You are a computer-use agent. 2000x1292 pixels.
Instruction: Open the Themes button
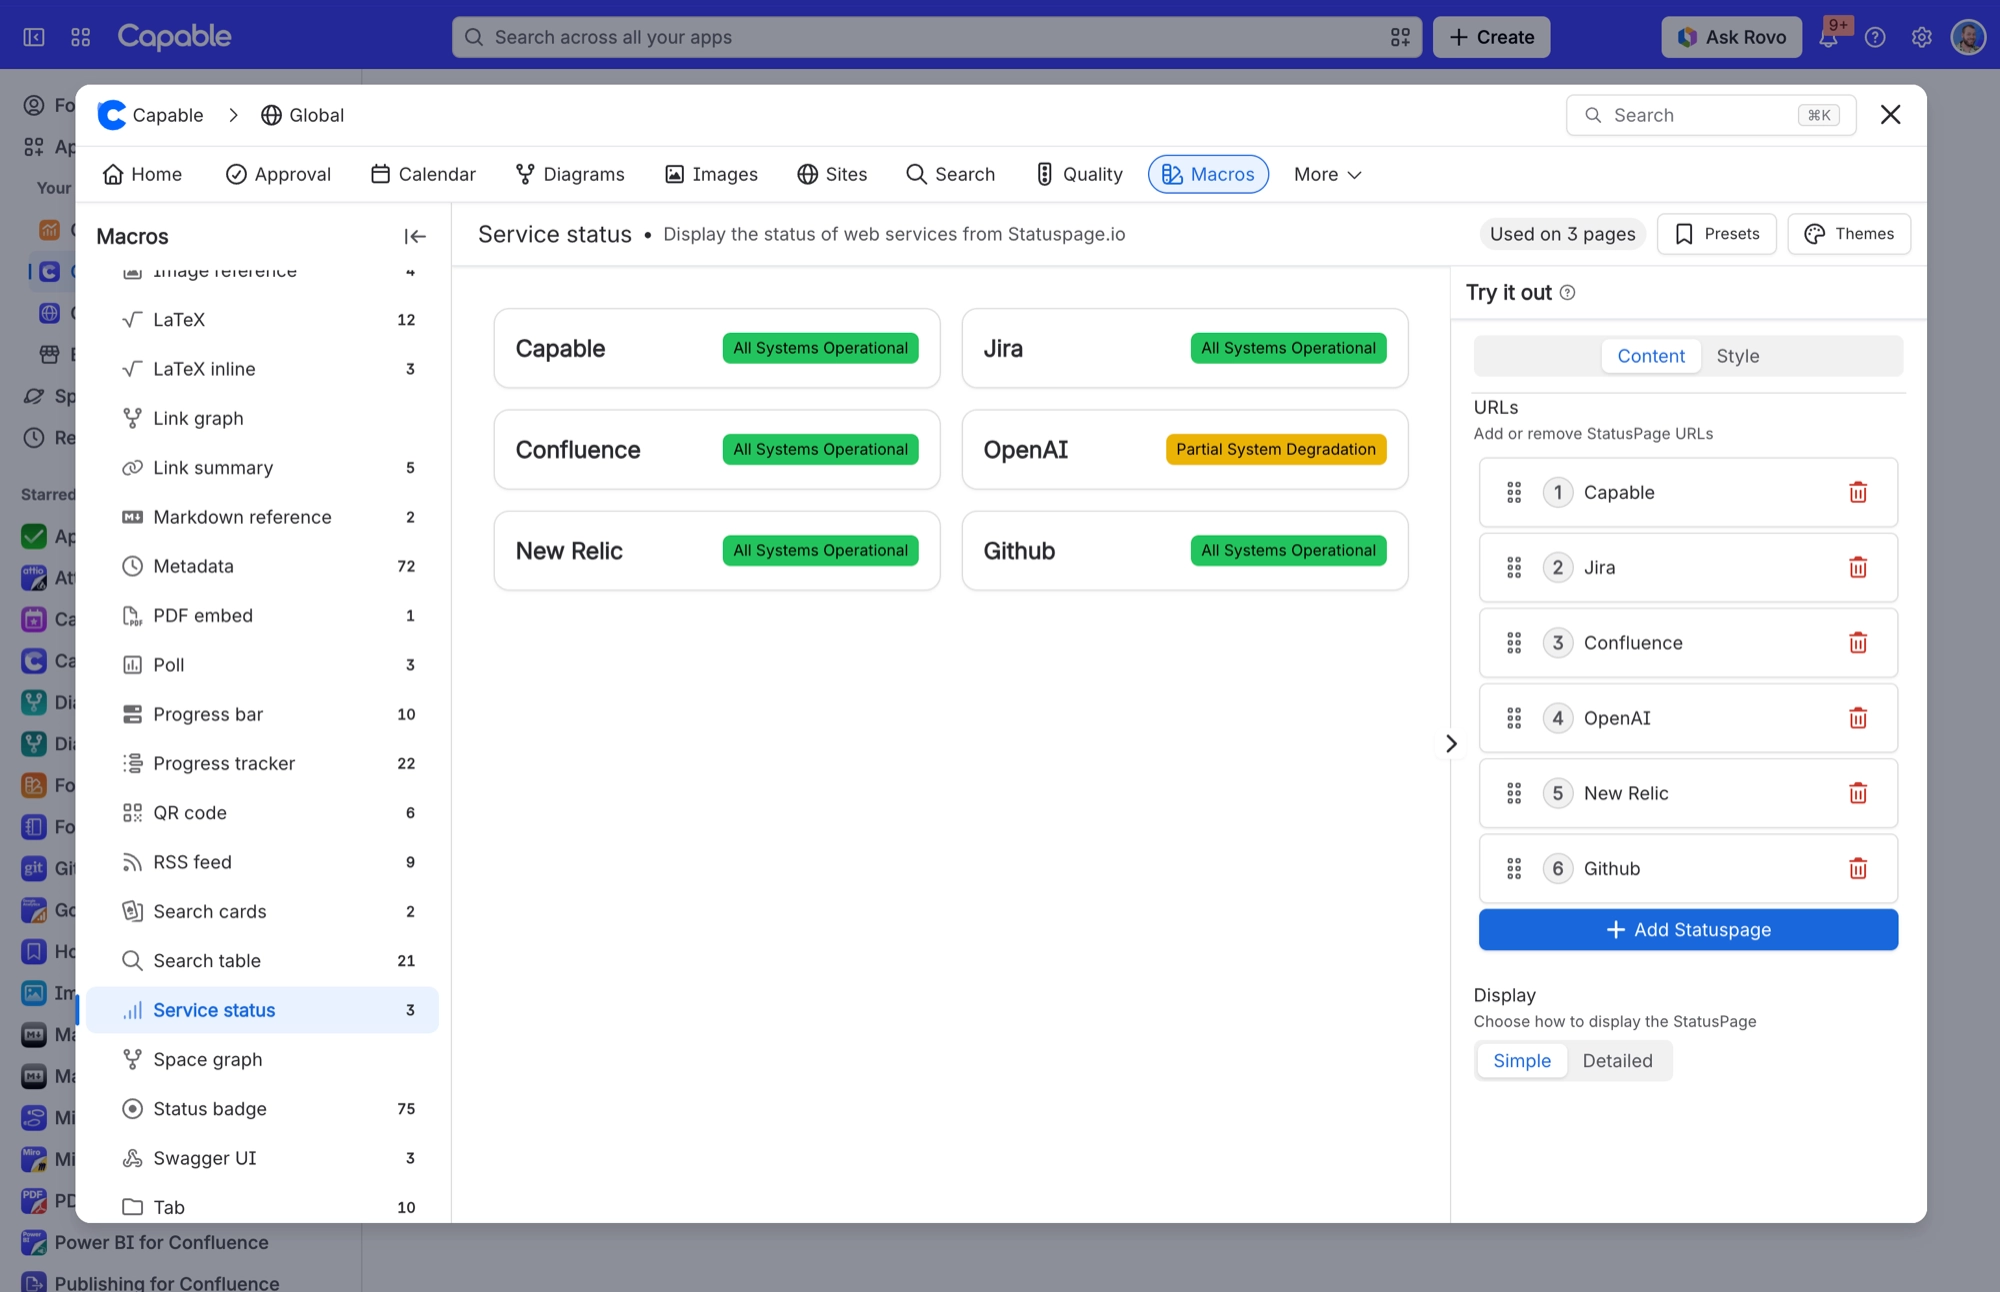pyautogui.click(x=1849, y=234)
